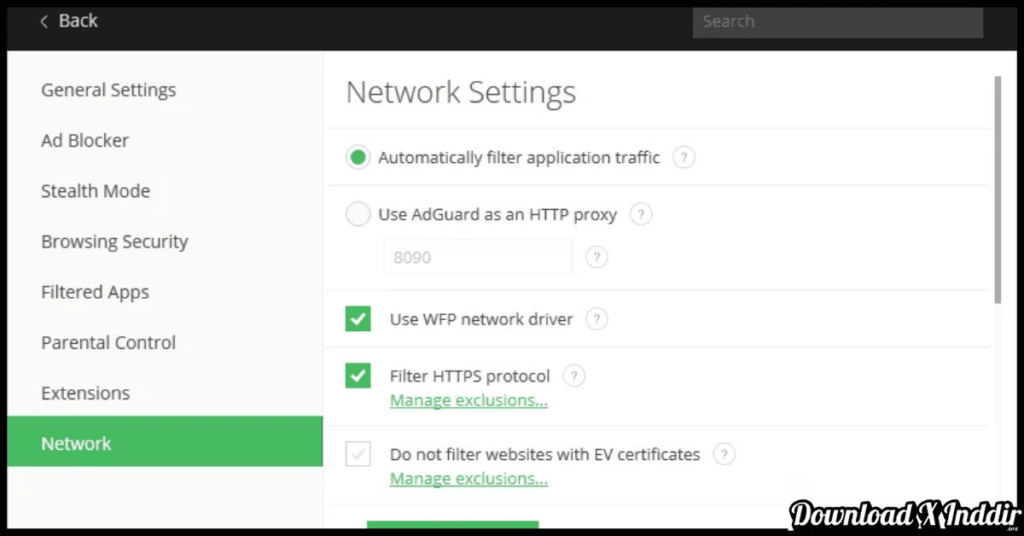
Task: Show Filtered Apps settings
Action: 95,292
